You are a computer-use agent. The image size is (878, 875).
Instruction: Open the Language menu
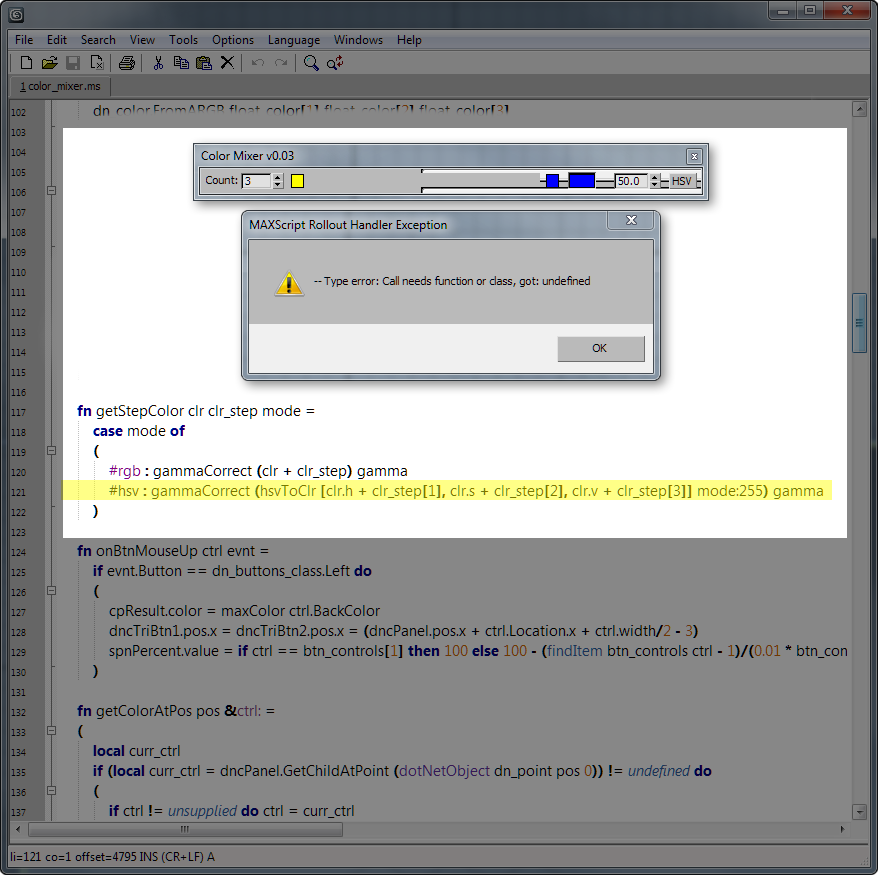(x=294, y=40)
